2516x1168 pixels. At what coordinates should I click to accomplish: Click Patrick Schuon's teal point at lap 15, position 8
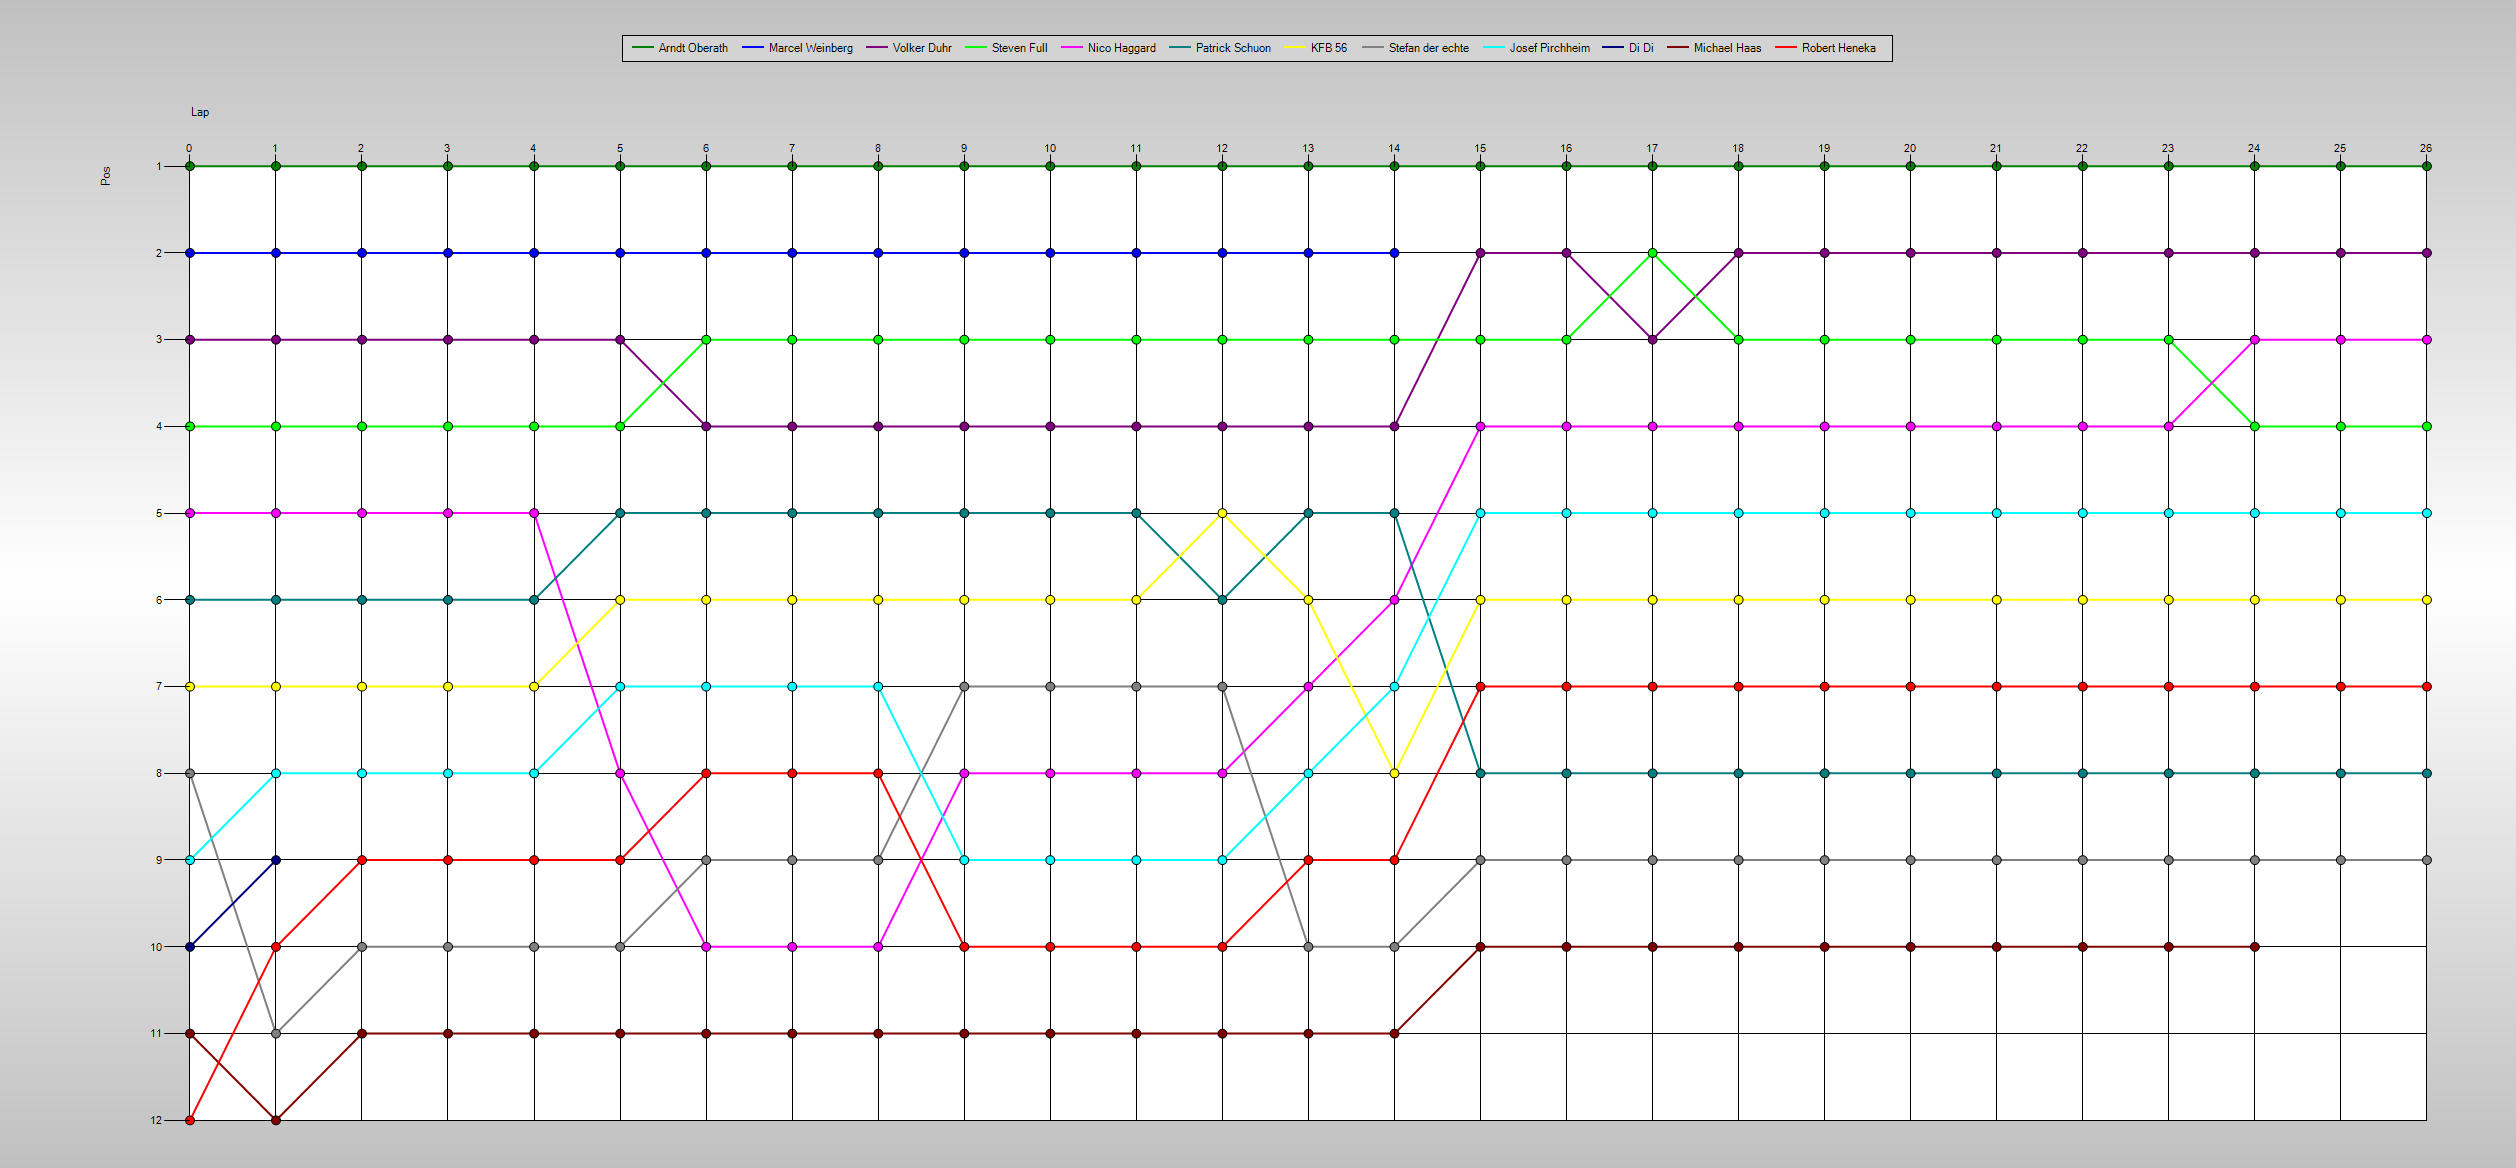[x=1480, y=773]
